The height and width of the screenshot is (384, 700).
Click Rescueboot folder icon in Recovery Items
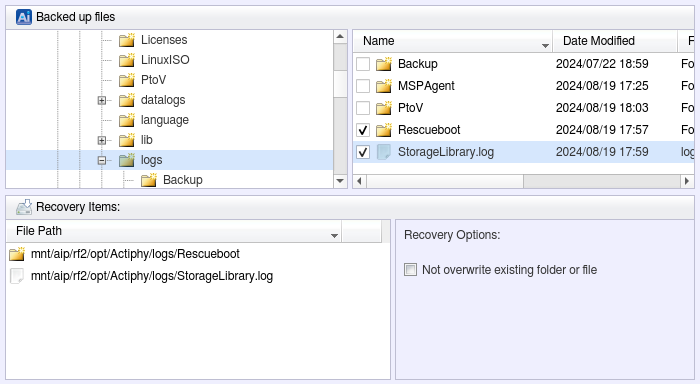[17, 254]
